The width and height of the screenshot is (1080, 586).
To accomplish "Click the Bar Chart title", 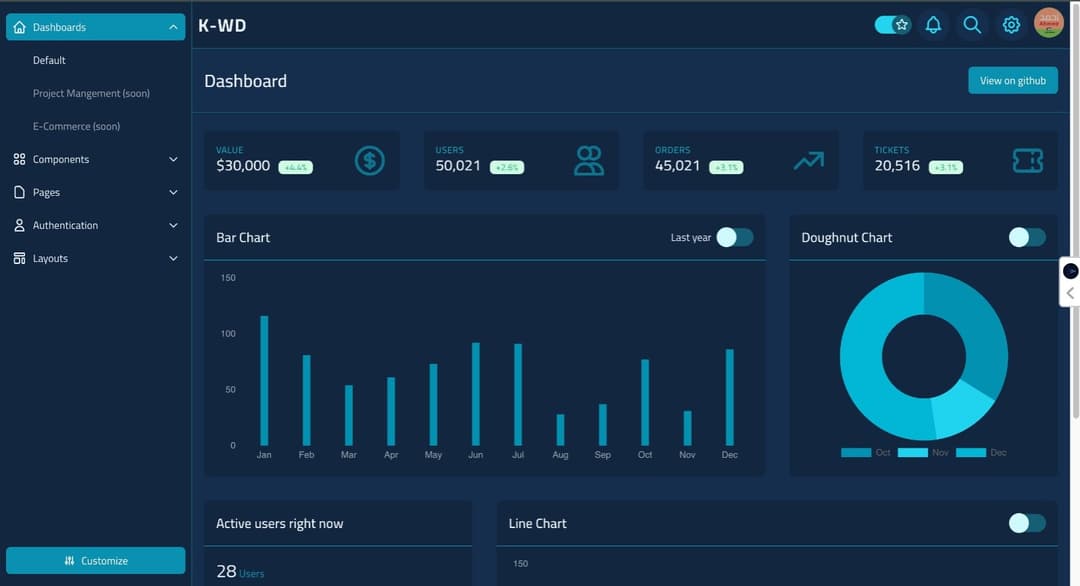I will point(243,238).
